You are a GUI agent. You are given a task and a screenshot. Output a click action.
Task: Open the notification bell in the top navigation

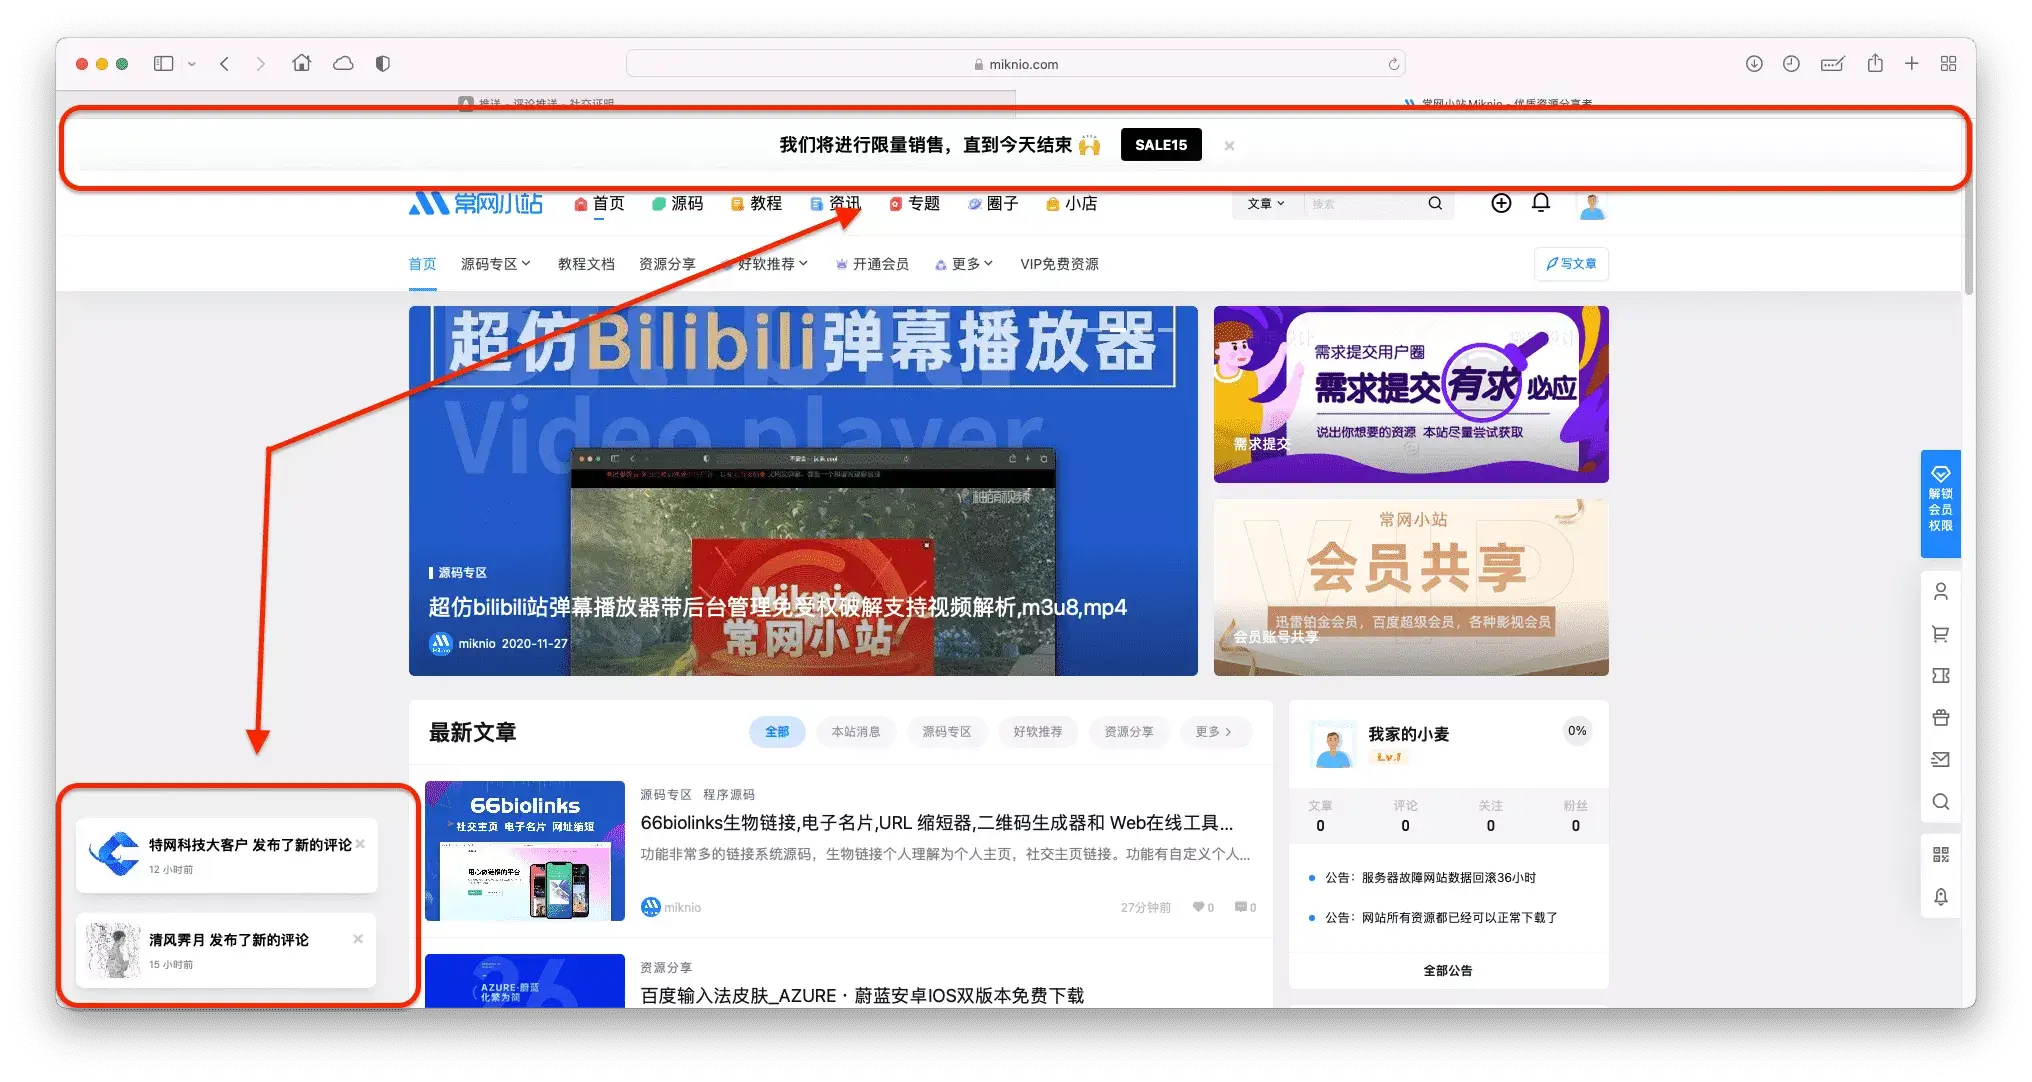tap(1541, 203)
